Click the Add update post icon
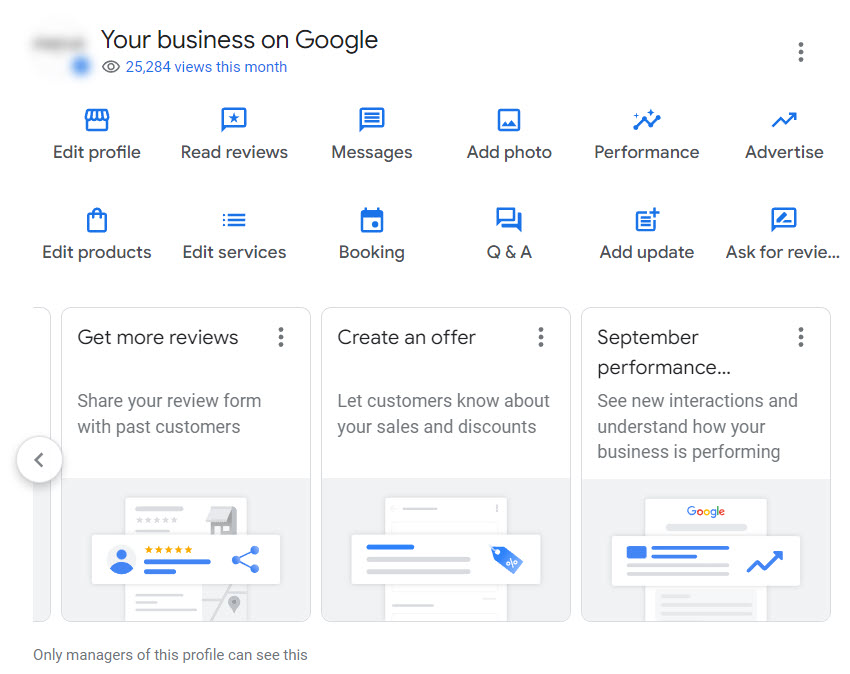850x674 pixels. pyautogui.click(x=647, y=220)
